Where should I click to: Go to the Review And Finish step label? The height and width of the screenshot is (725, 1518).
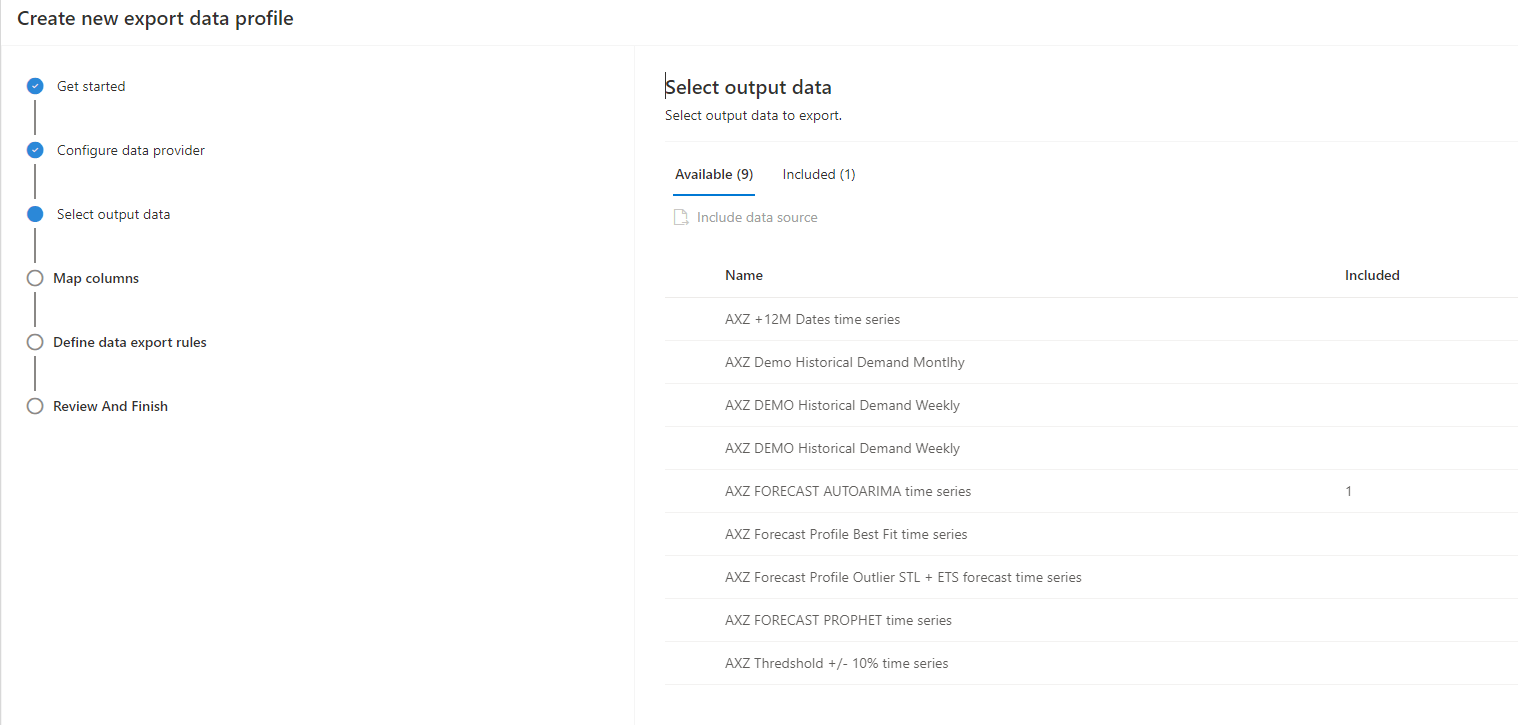click(110, 406)
